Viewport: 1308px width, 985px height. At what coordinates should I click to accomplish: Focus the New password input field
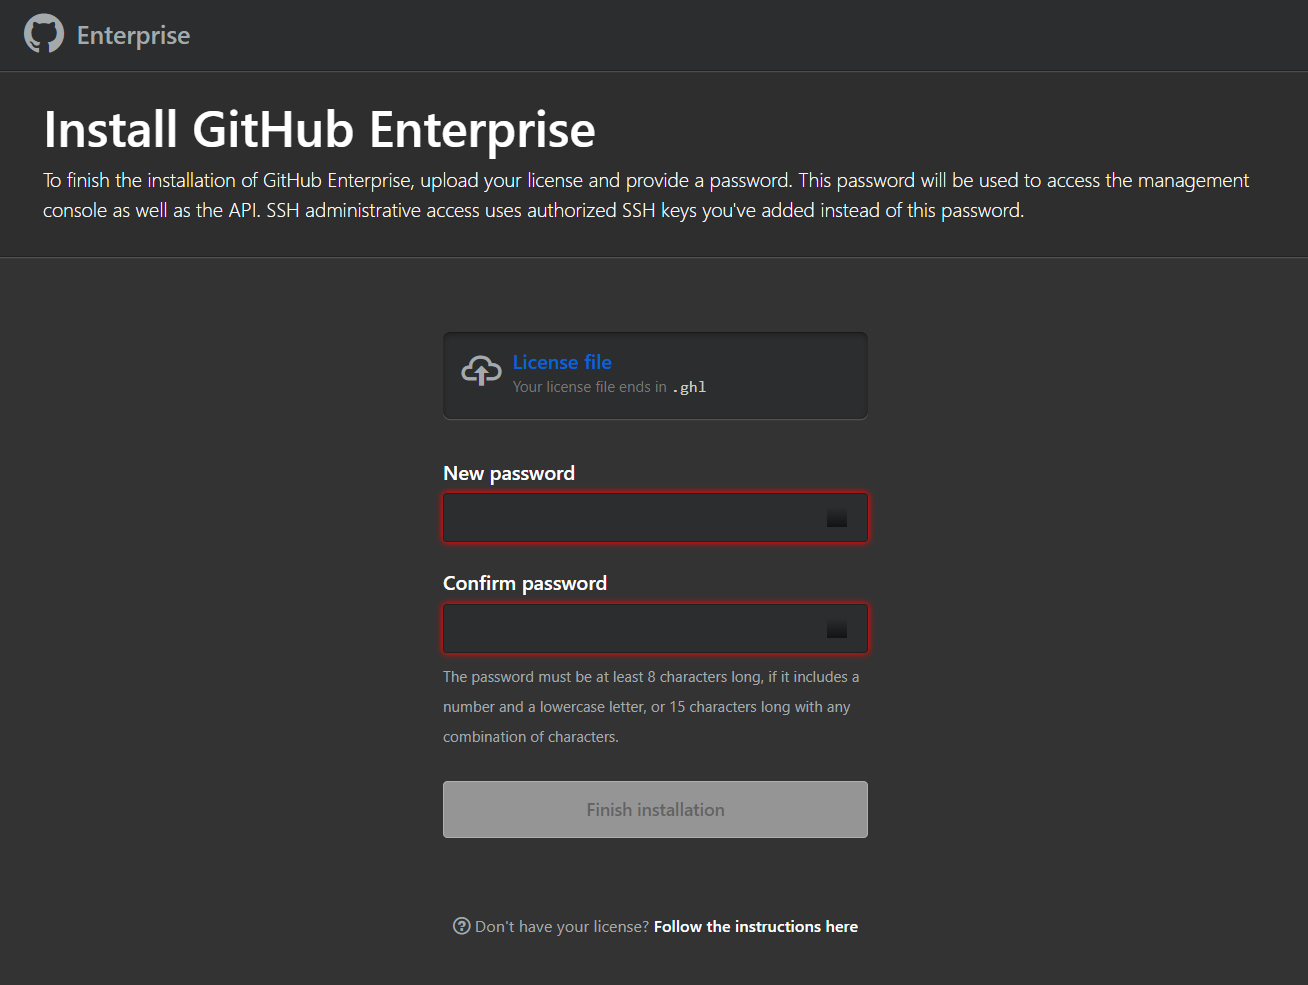(655, 518)
